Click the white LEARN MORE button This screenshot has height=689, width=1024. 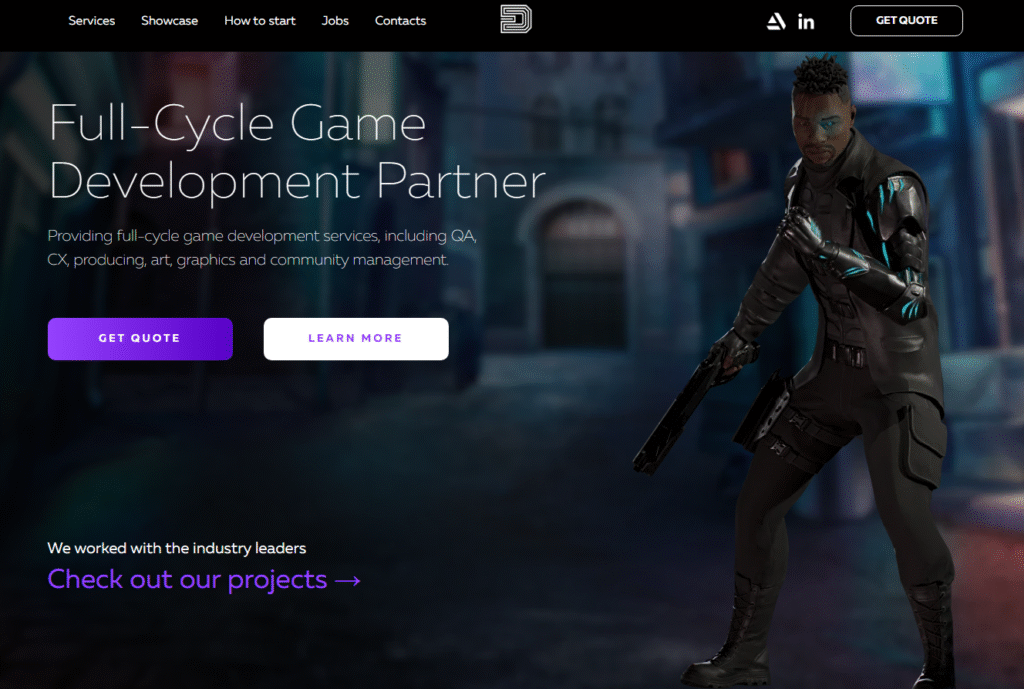coord(356,338)
